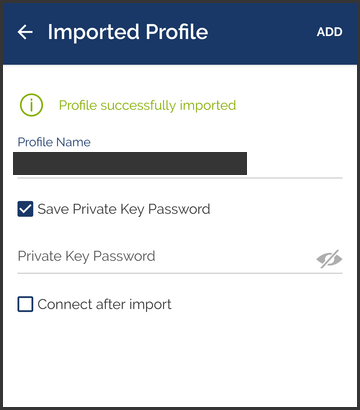Click the underline below Private Key Password
The height and width of the screenshot is (410, 360).
180,273
